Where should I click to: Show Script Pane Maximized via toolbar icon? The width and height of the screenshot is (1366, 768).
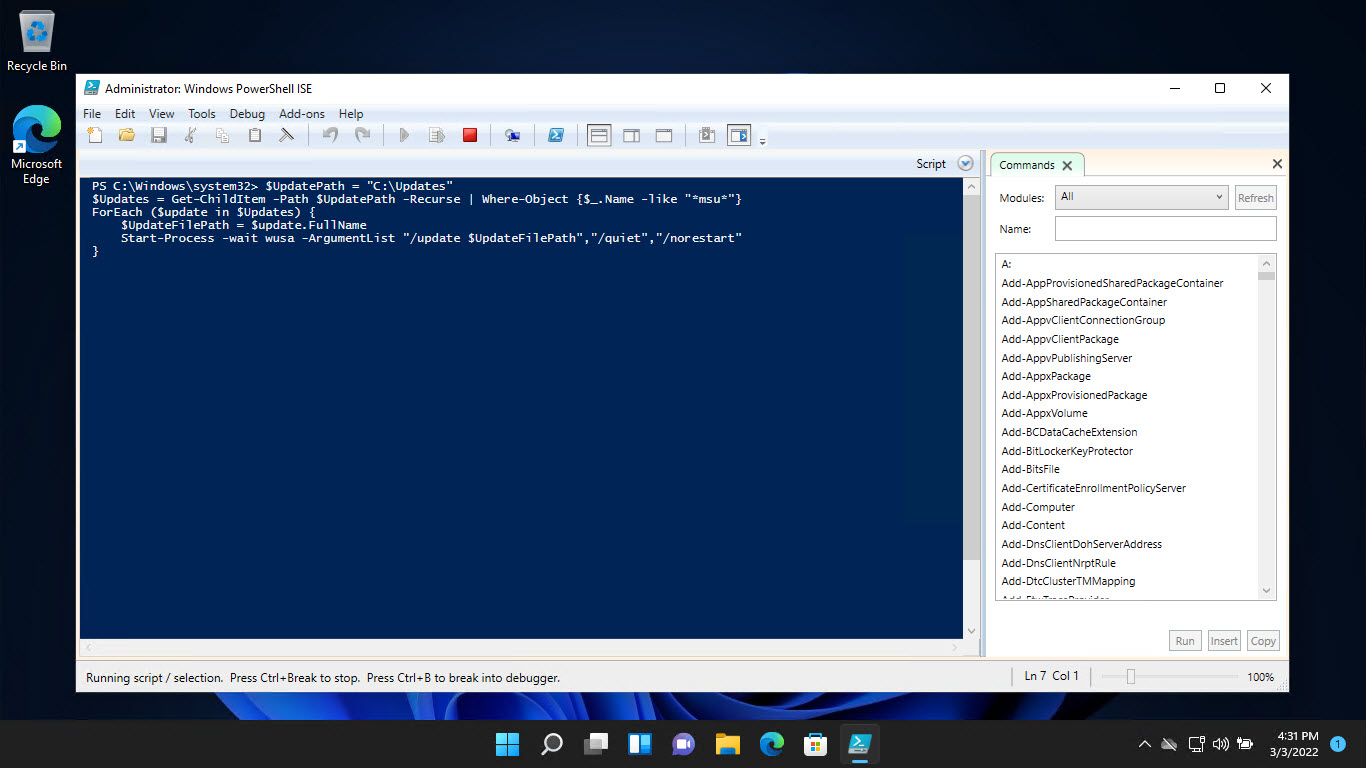663,134
